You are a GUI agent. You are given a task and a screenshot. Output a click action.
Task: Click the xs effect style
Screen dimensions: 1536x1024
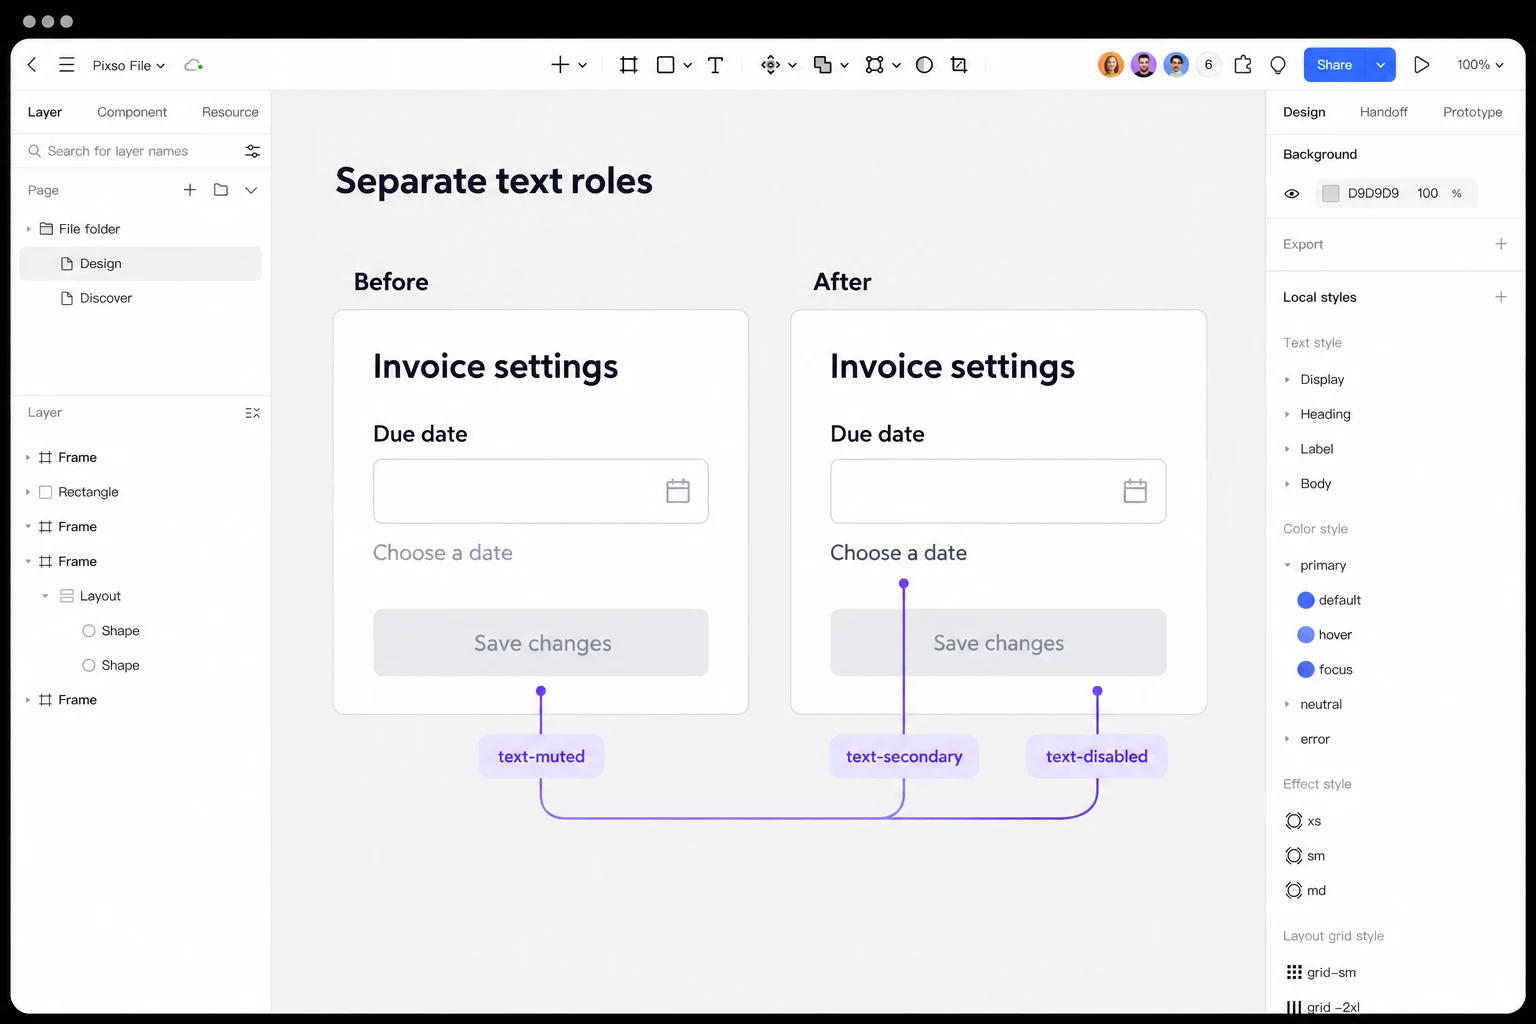pos(1304,821)
